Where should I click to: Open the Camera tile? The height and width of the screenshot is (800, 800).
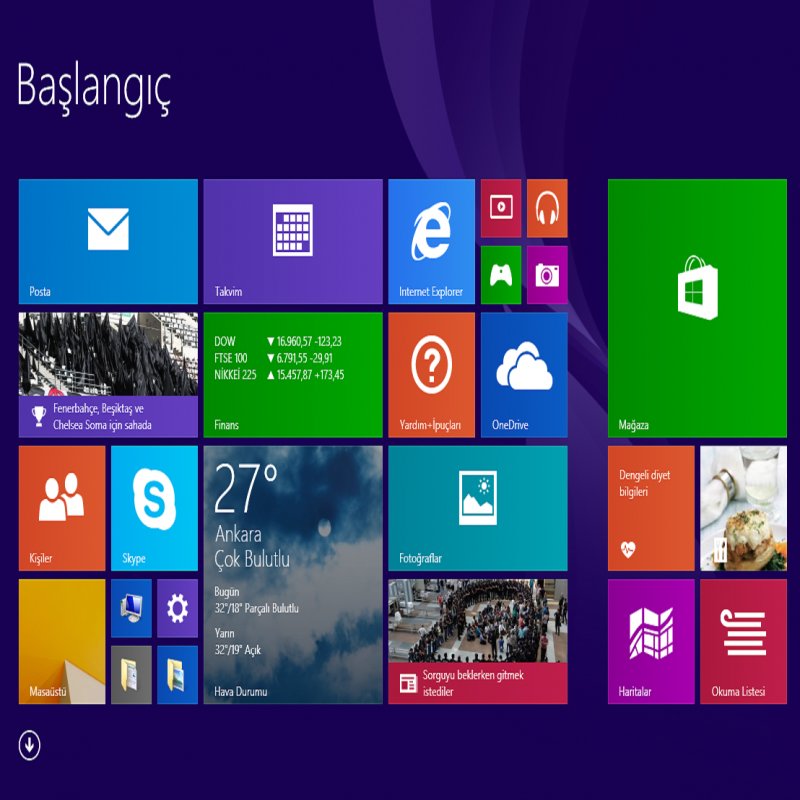tap(547, 275)
